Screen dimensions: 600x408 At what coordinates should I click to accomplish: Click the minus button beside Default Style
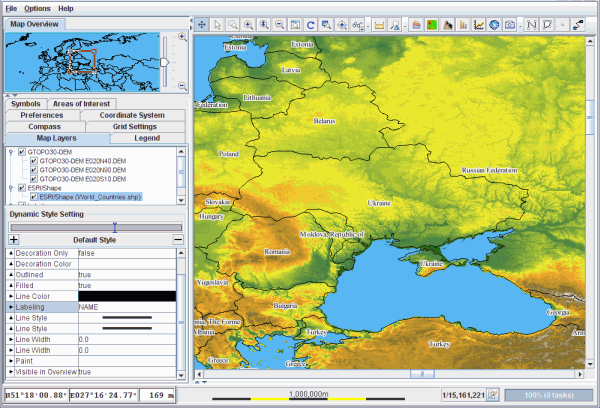coord(178,240)
